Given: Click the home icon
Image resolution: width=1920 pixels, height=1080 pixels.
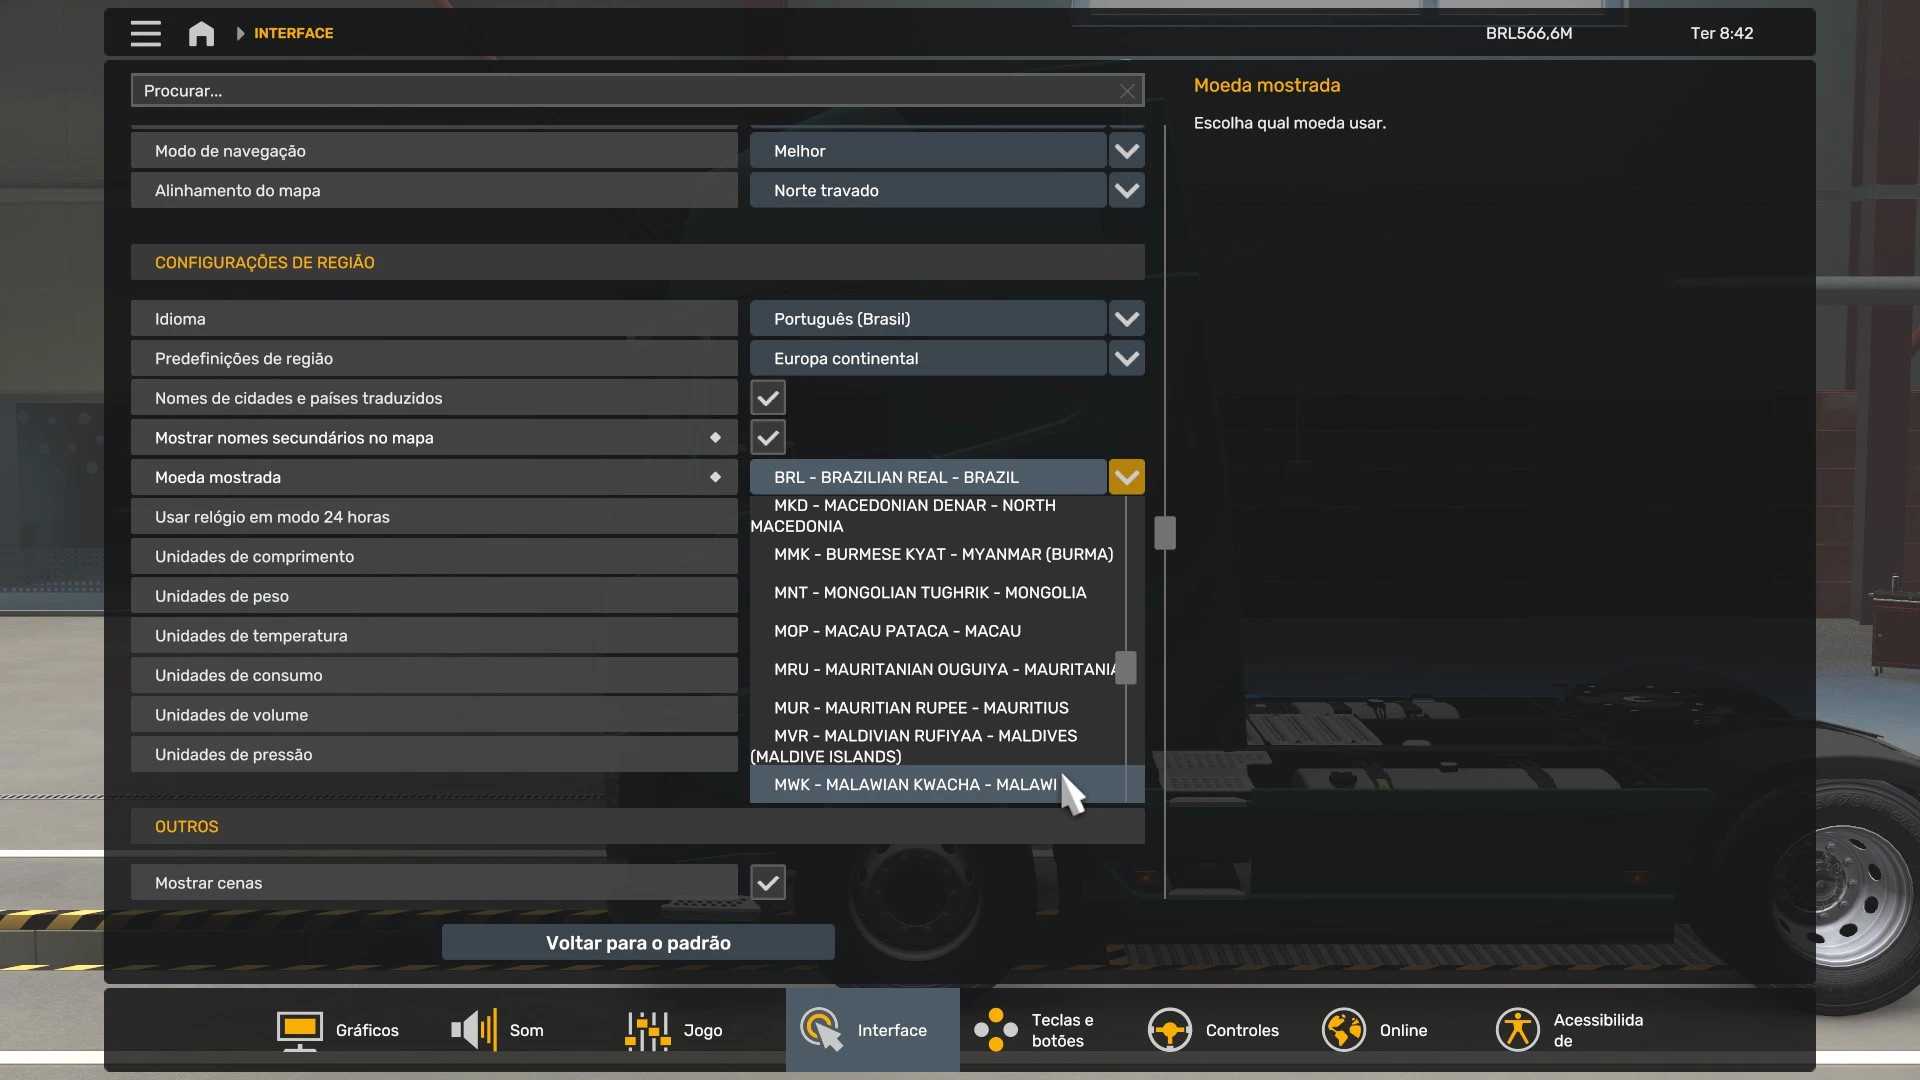Looking at the screenshot, I should click(x=201, y=33).
